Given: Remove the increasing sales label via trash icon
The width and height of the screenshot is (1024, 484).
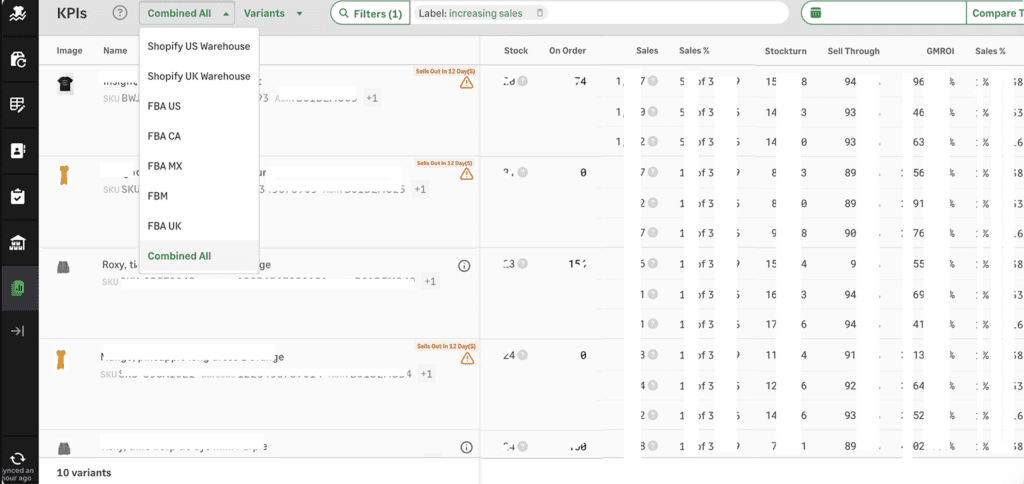Looking at the screenshot, I should [539, 13].
